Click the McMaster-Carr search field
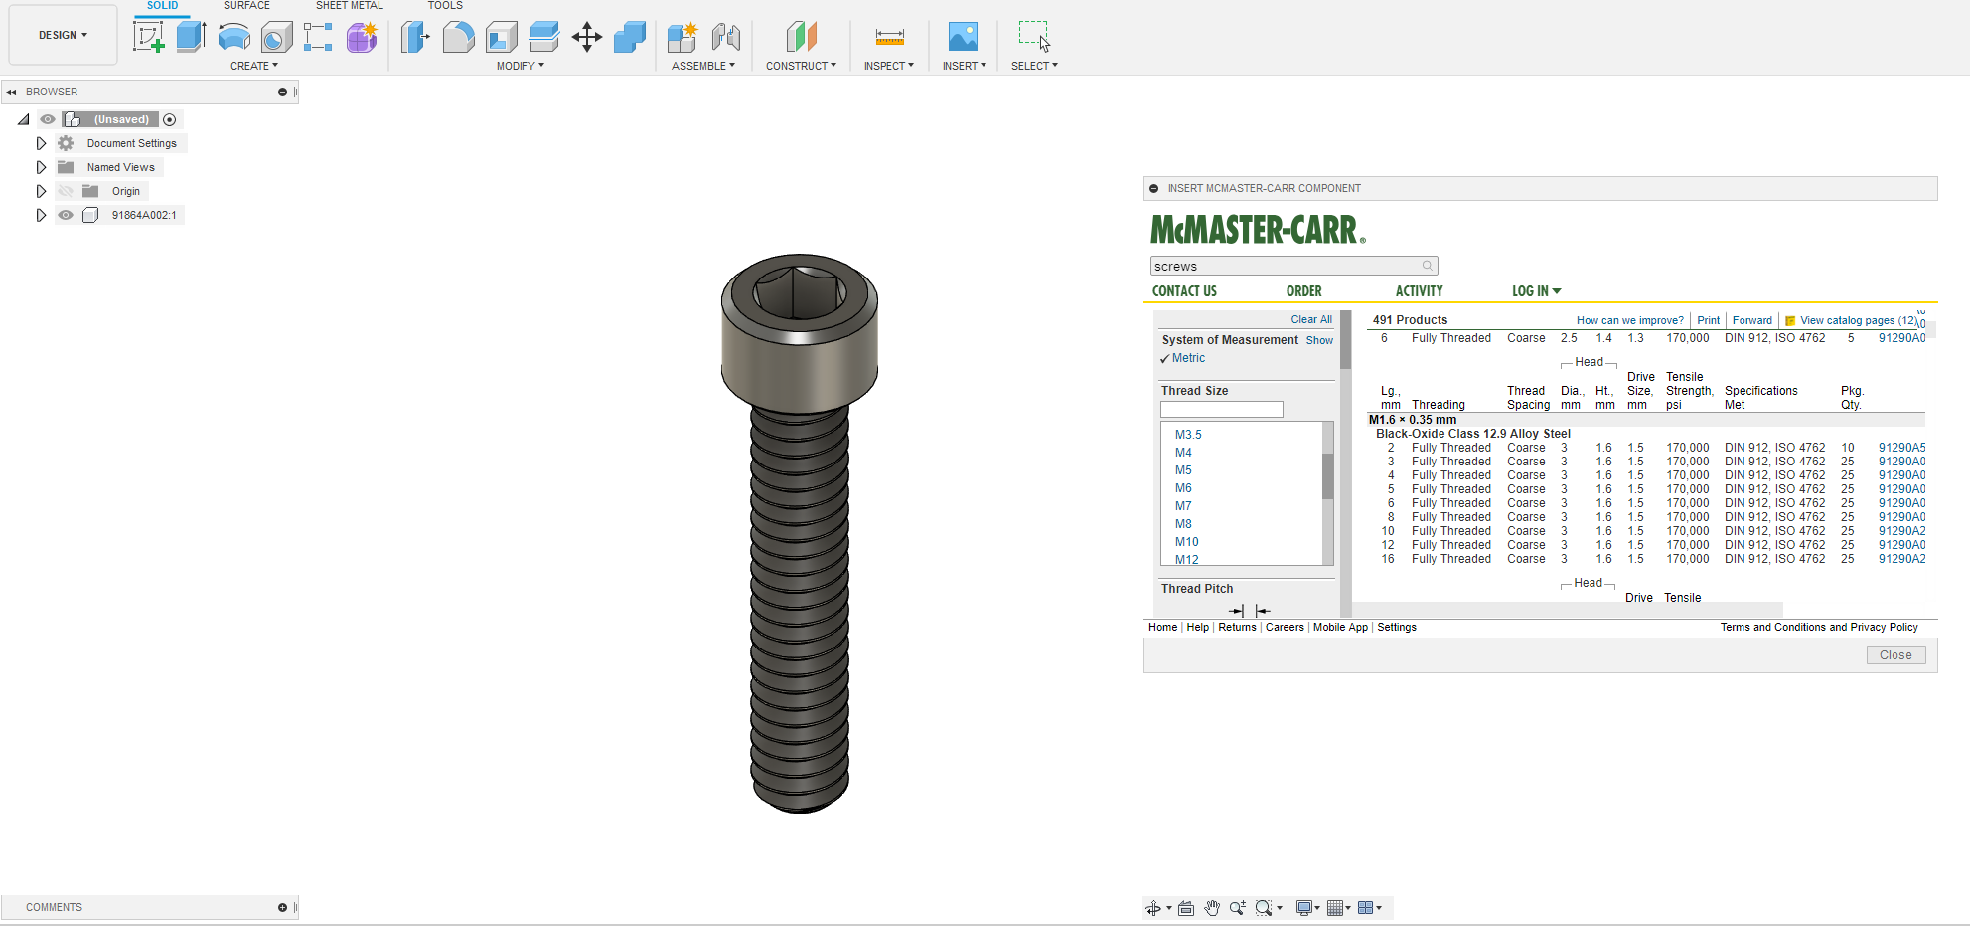Screen dimensions: 1970x926 1286,266
